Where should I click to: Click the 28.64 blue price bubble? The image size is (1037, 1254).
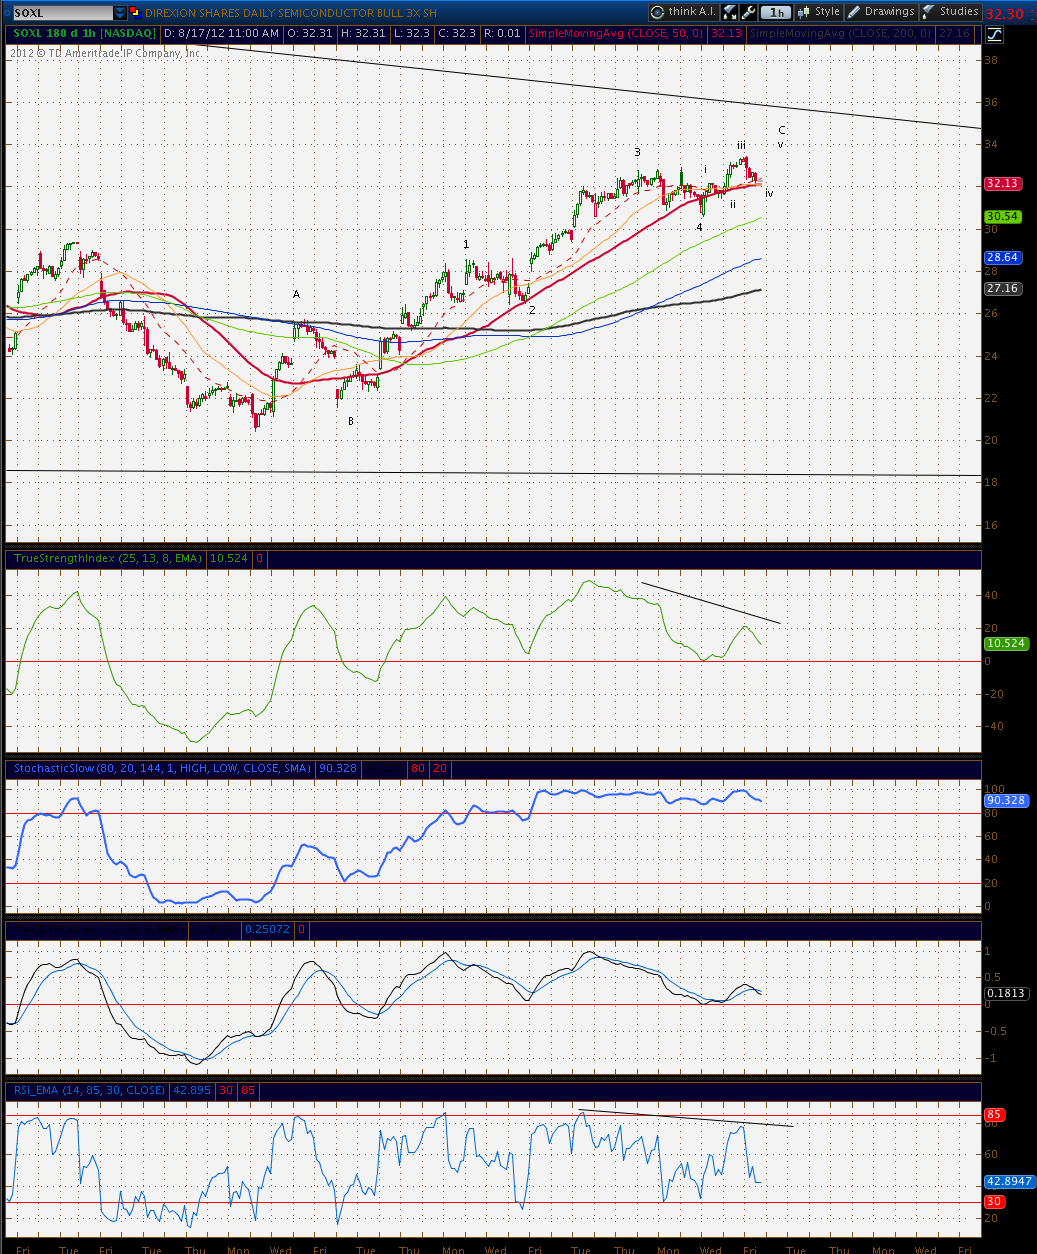click(x=1002, y=257)
